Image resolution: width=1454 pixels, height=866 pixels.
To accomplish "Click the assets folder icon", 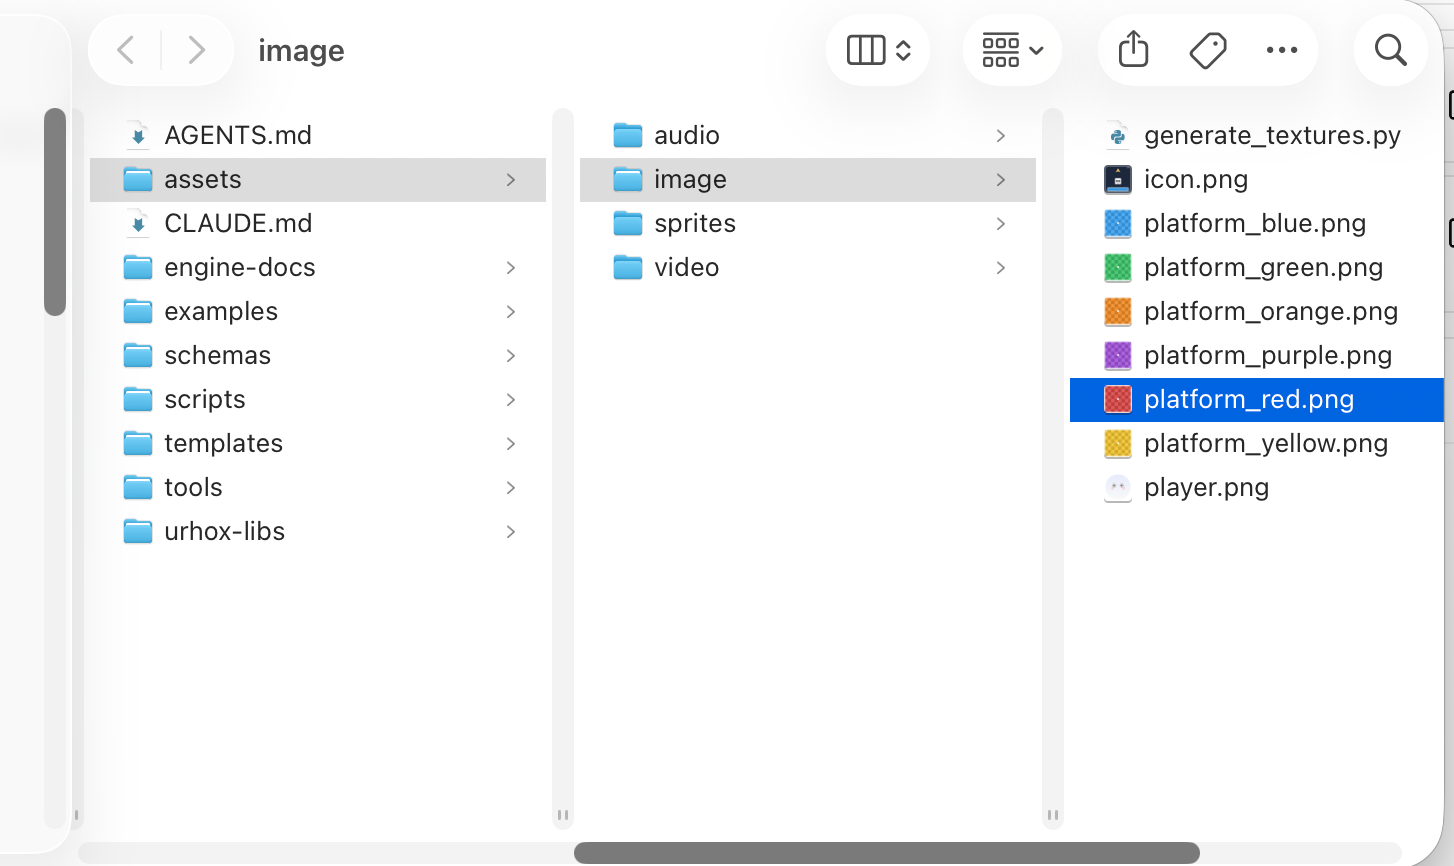I will (x=138, y=179).
